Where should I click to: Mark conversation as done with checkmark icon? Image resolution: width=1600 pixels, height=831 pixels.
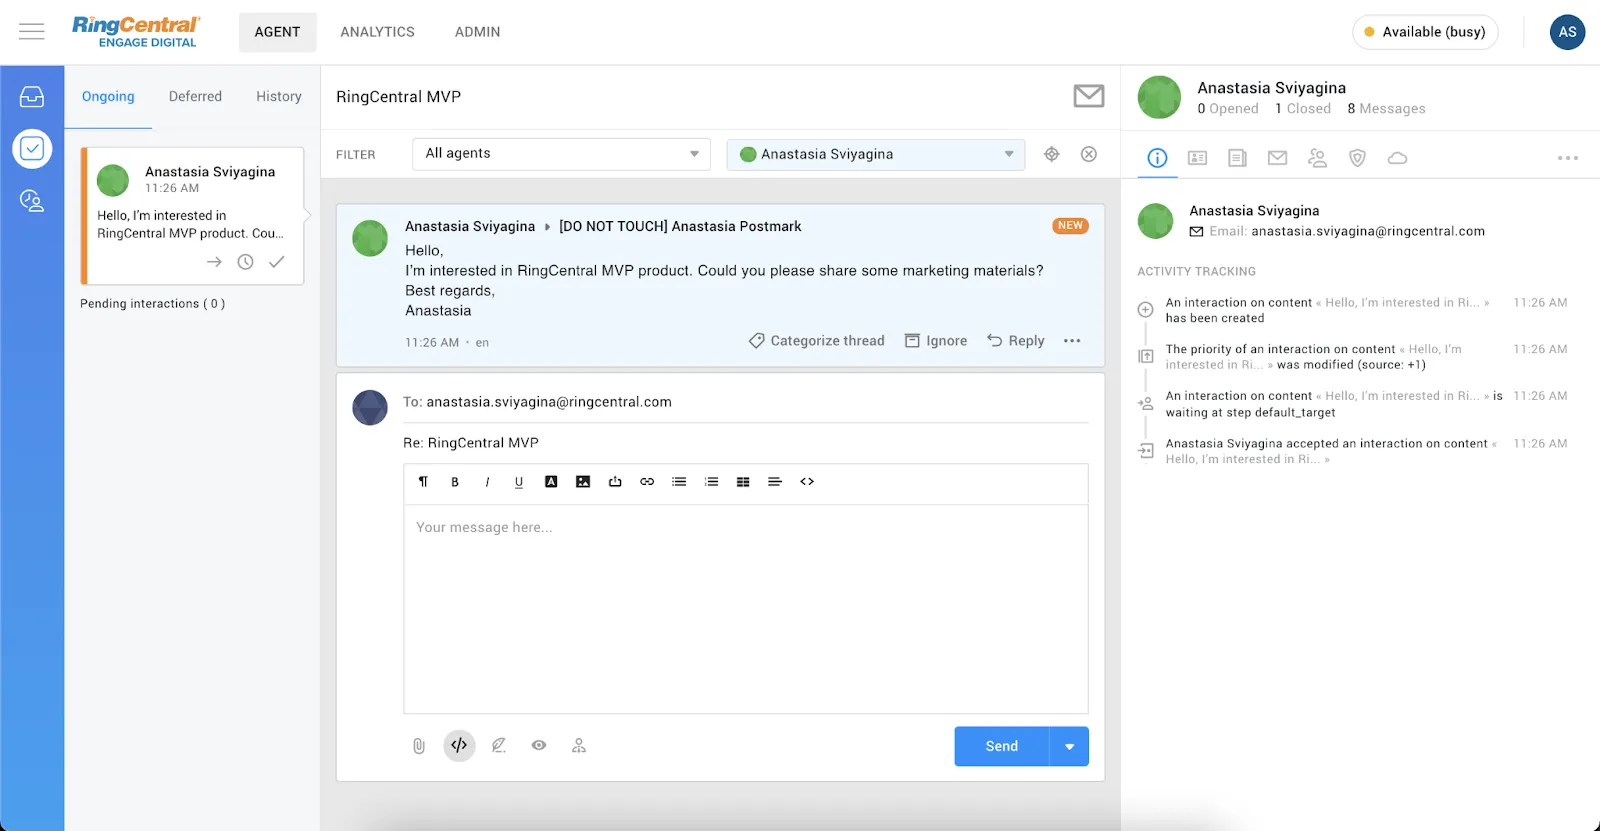tap(277, 262)
